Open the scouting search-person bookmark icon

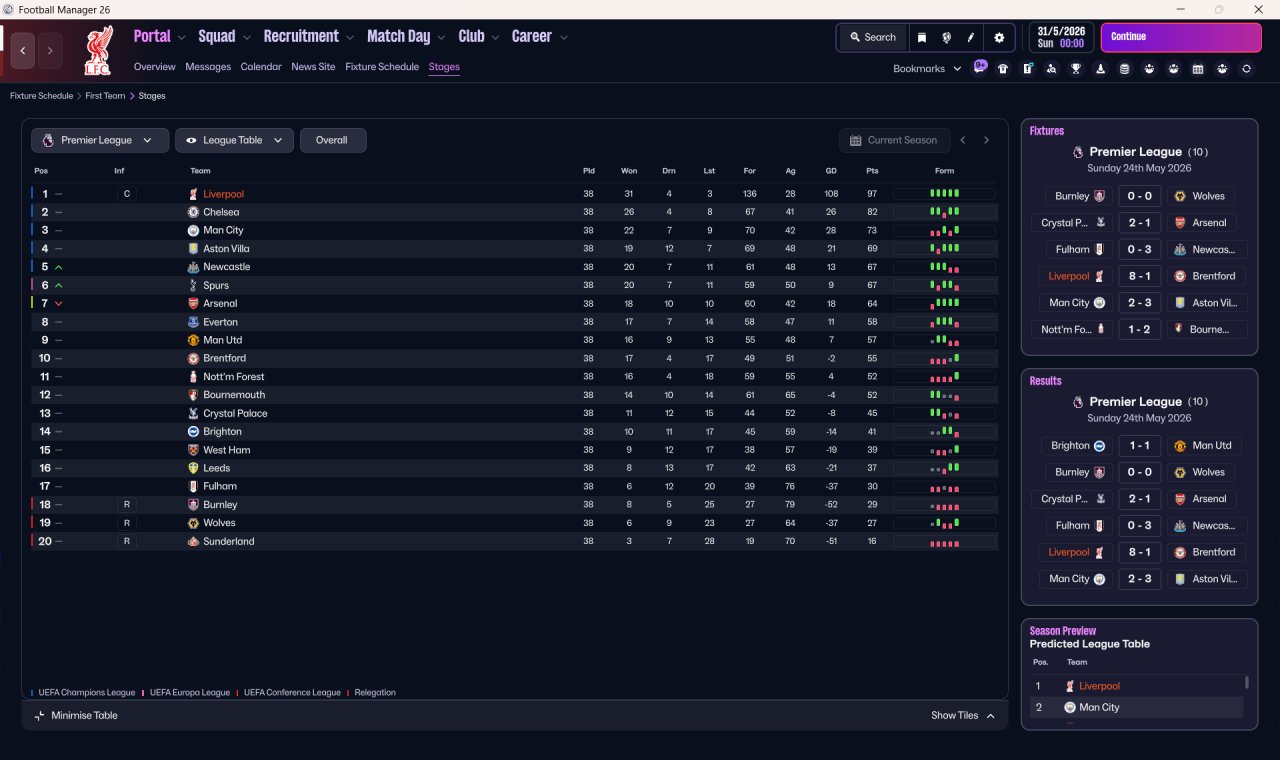tap(1051, 69)
